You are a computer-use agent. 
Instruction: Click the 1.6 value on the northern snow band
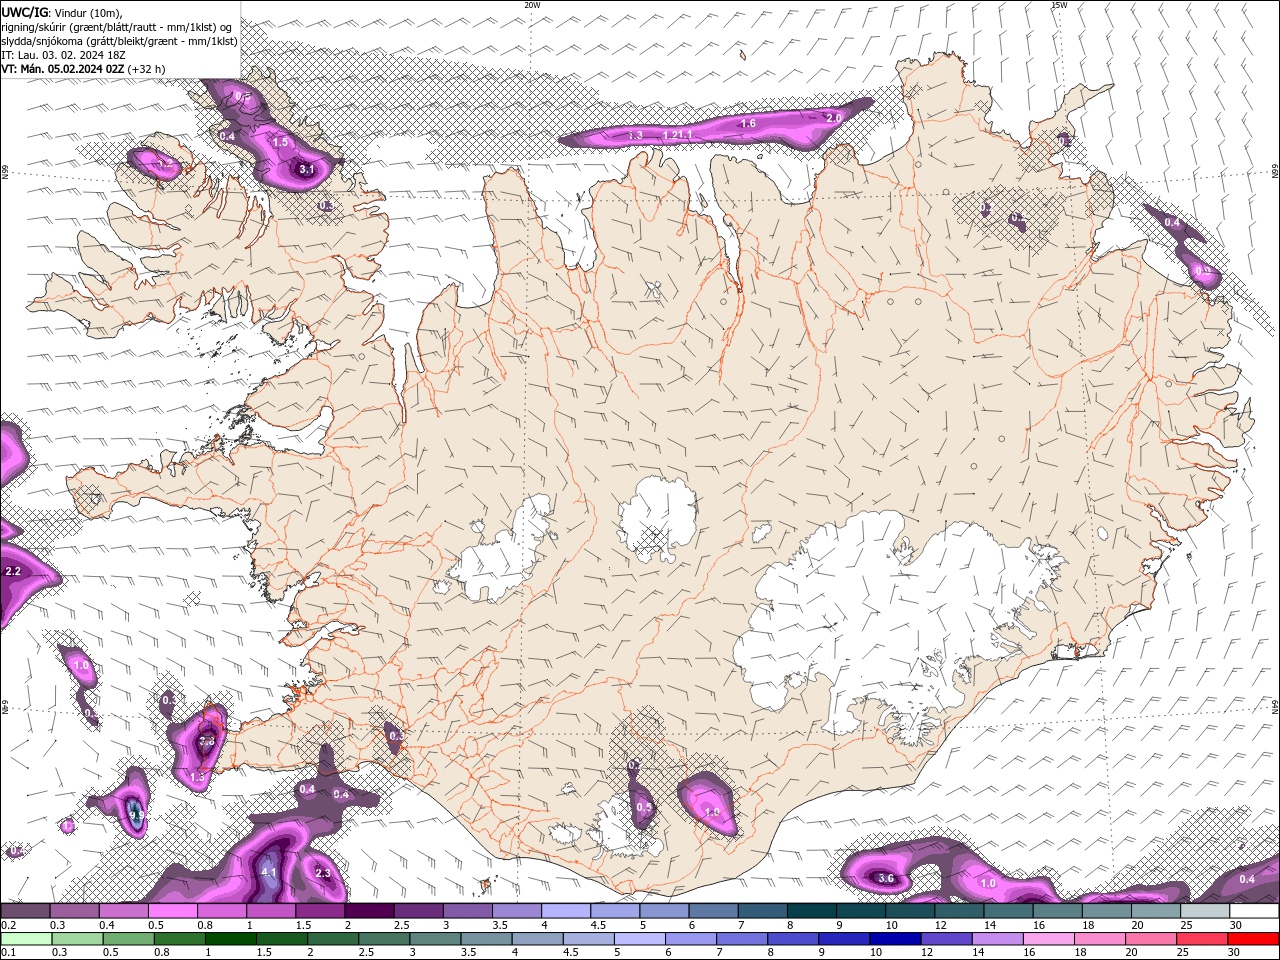click(747, 123)
